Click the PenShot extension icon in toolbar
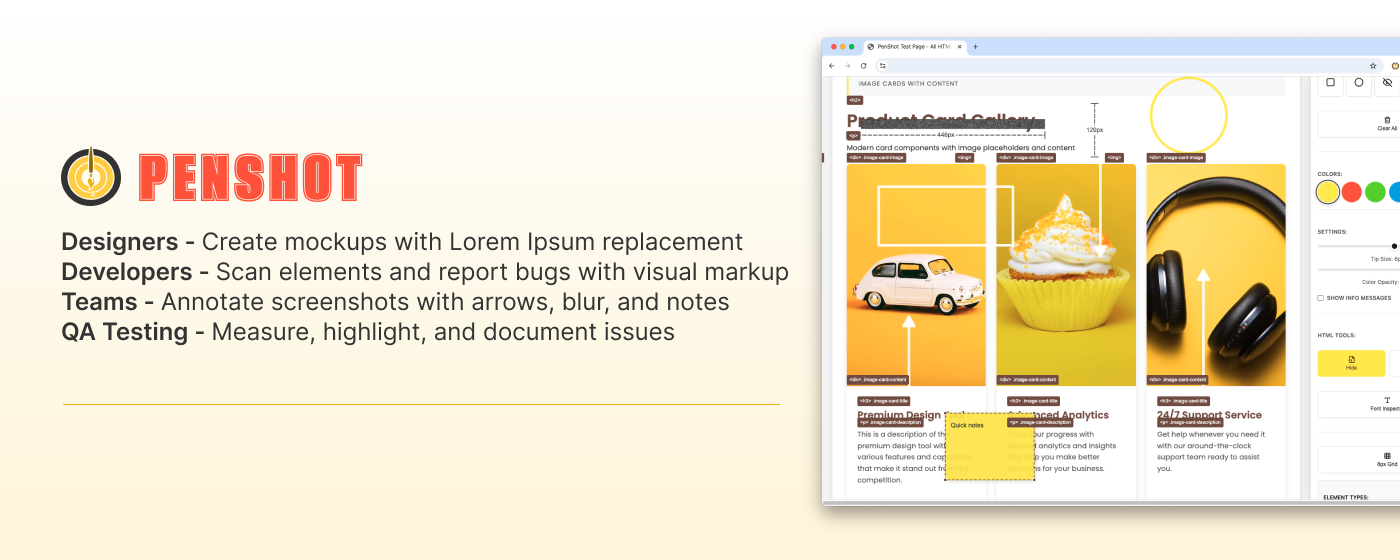This screenshot has width=1400, height=560. pyautogui.click(x=1396, y=65)
